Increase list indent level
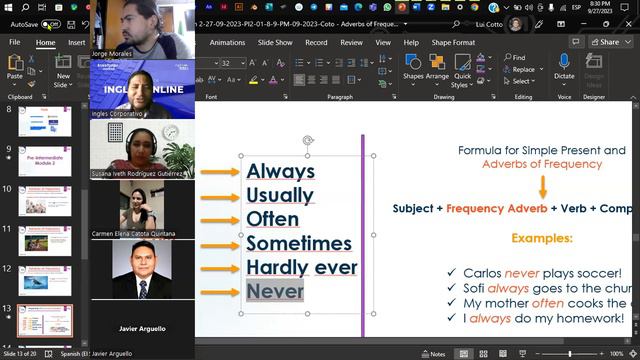Viewport: 640px width, 360px height. point(351,63)
